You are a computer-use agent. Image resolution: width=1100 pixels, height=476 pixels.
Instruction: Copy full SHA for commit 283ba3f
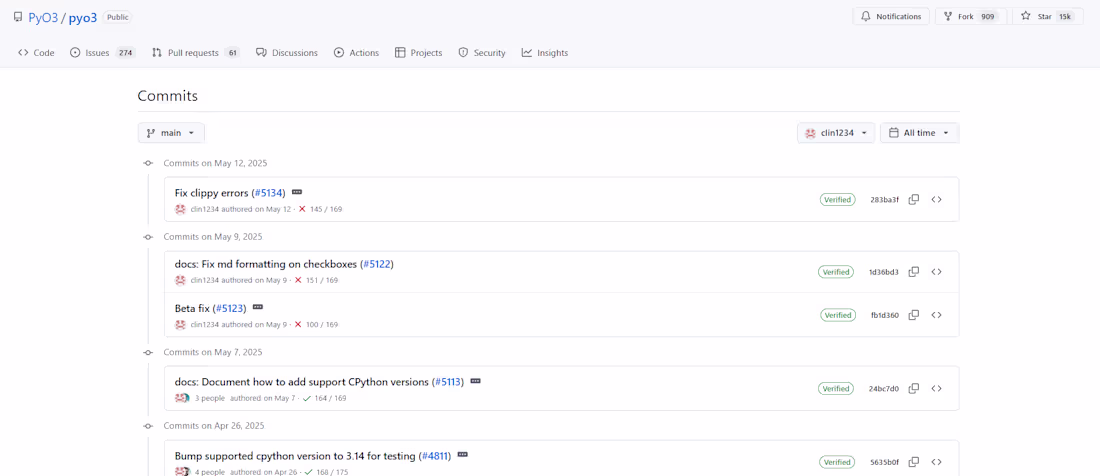[x=913, y=200]
